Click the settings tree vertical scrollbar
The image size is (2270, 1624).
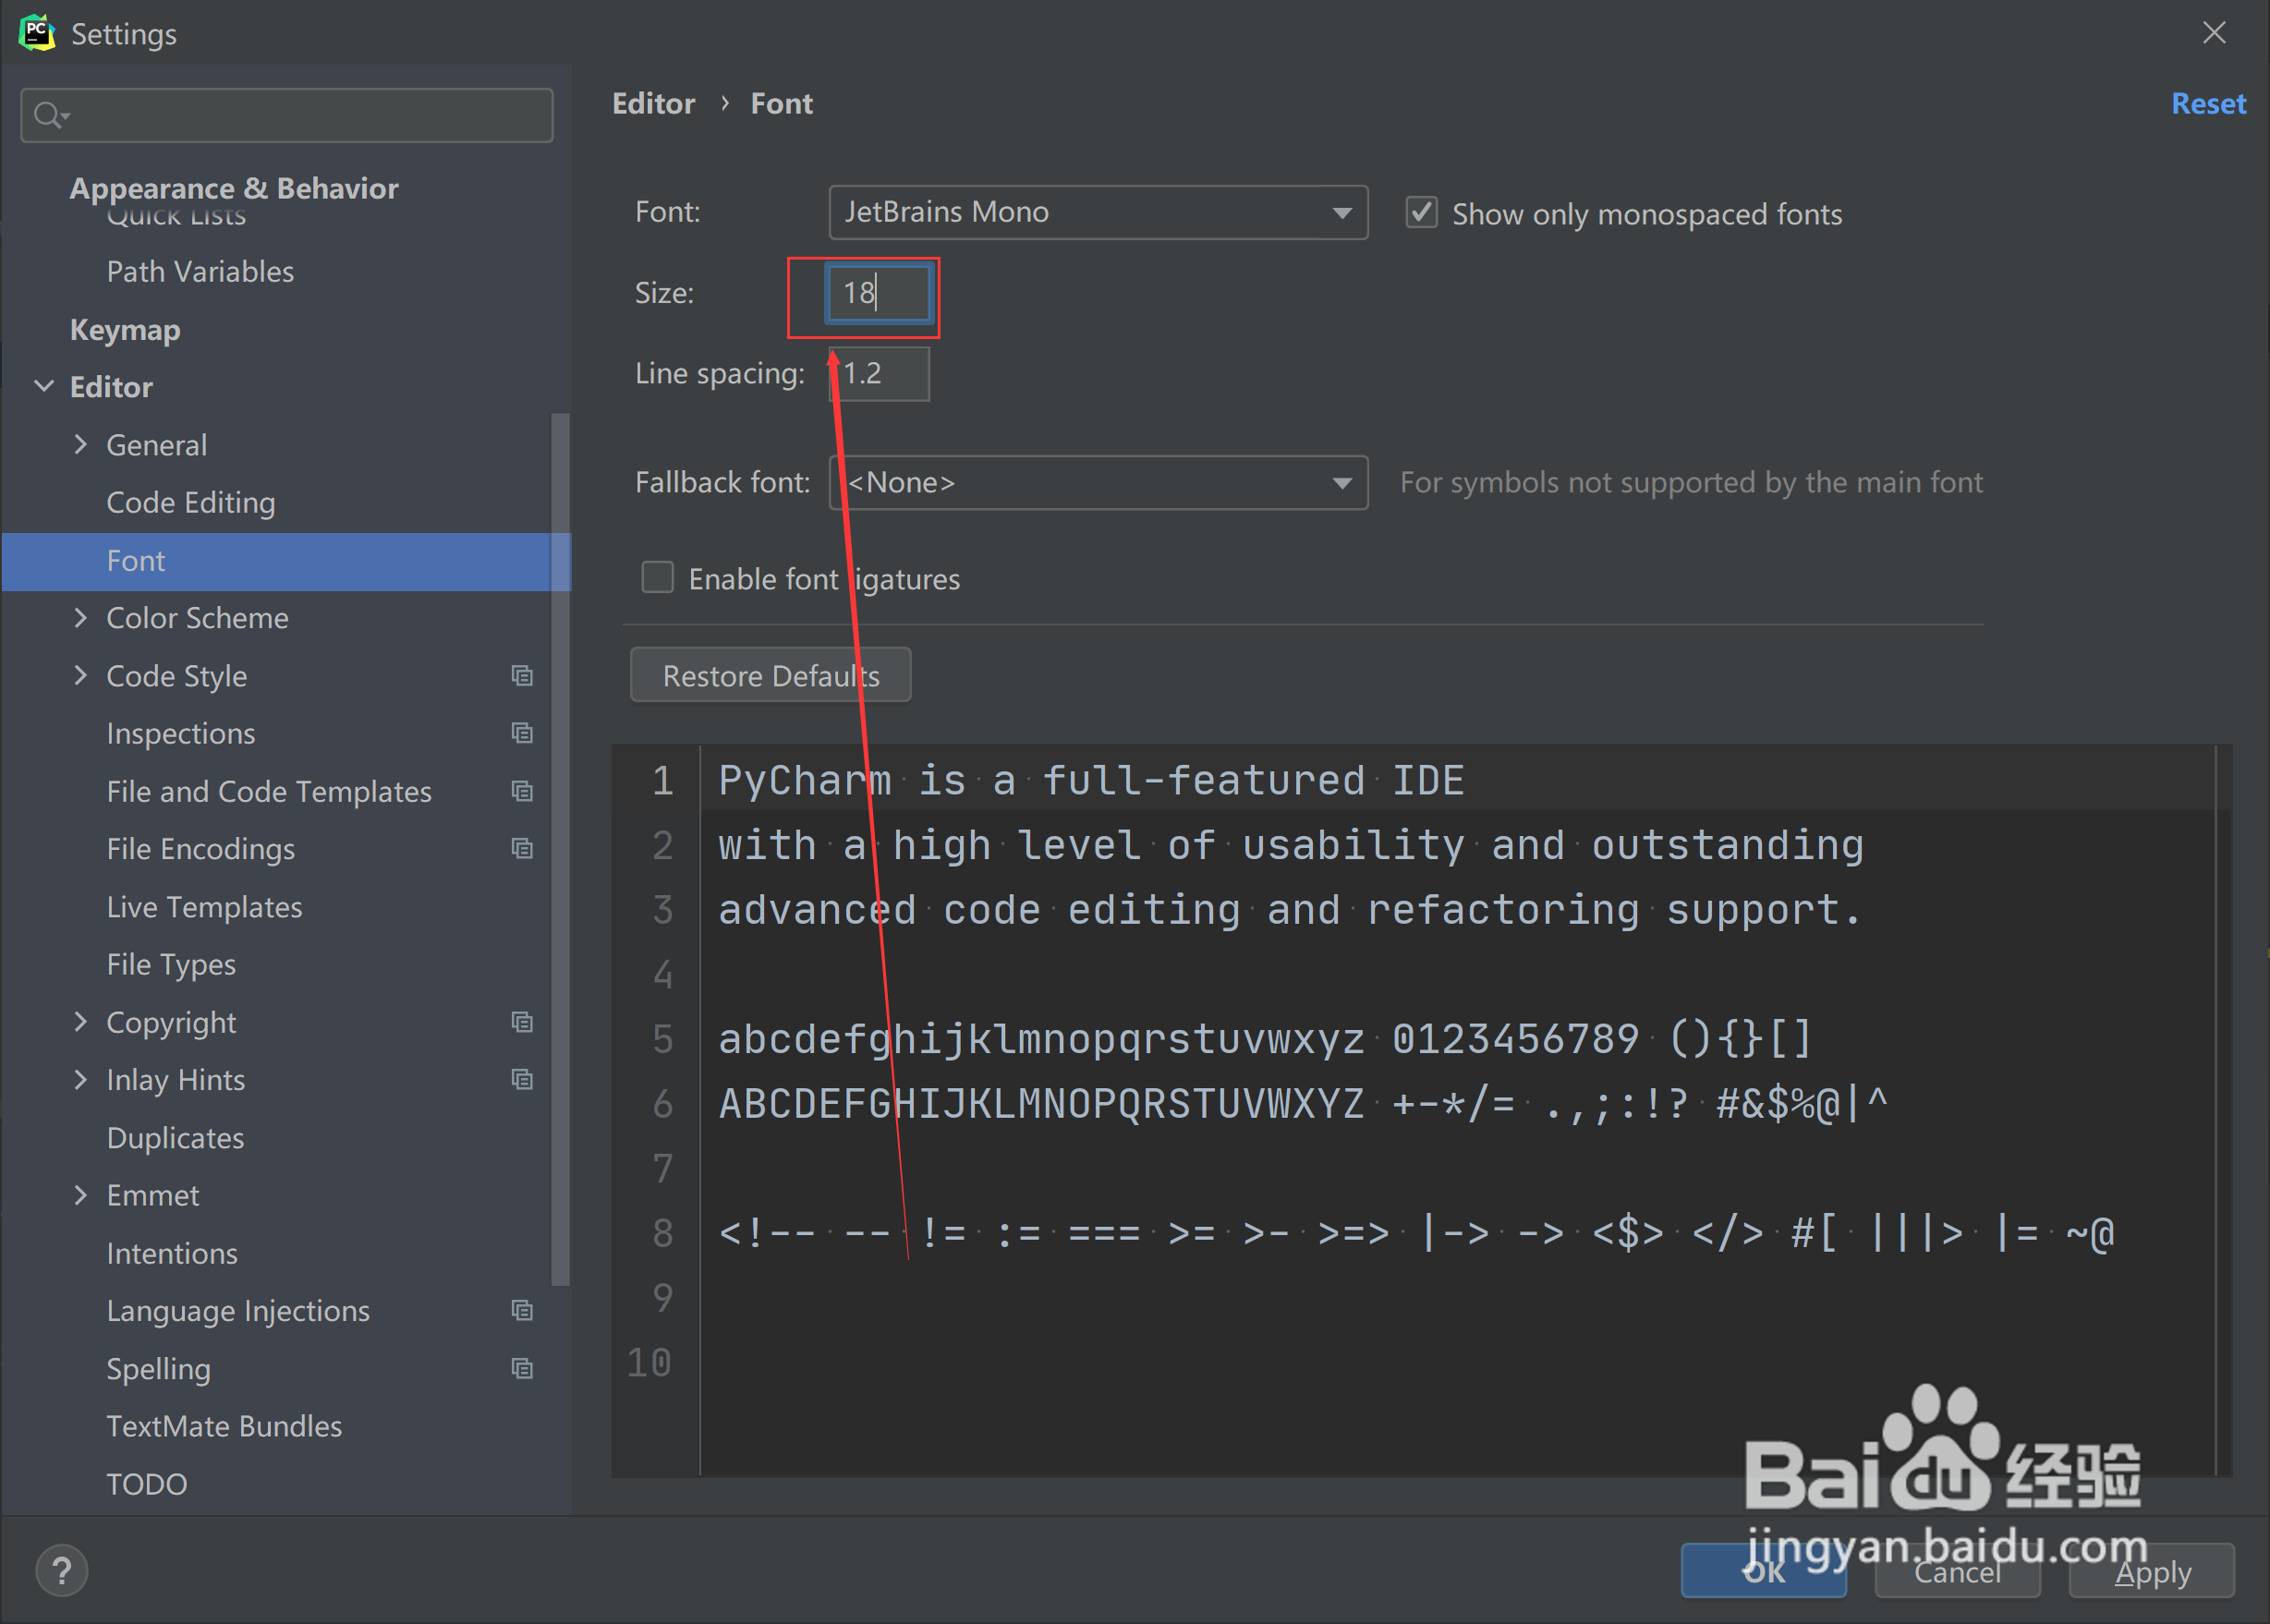(560, 848)
